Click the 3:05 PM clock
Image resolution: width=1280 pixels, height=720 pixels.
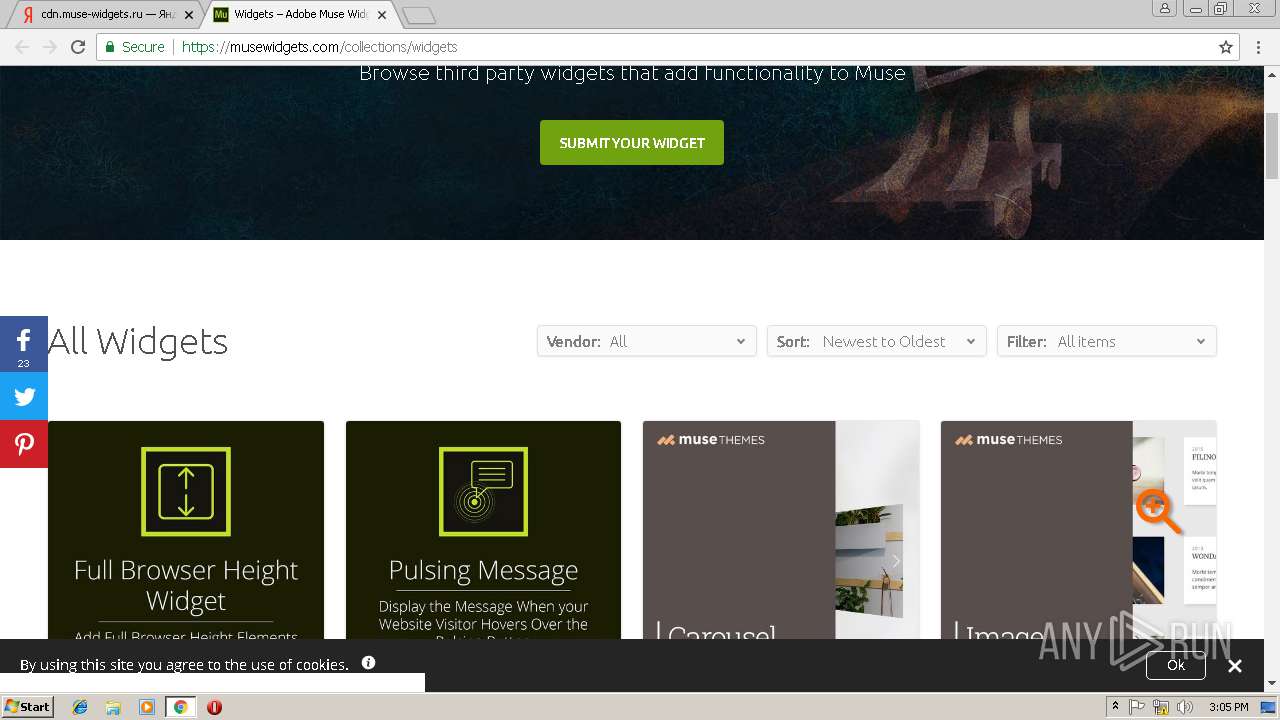coord(1228,707)
